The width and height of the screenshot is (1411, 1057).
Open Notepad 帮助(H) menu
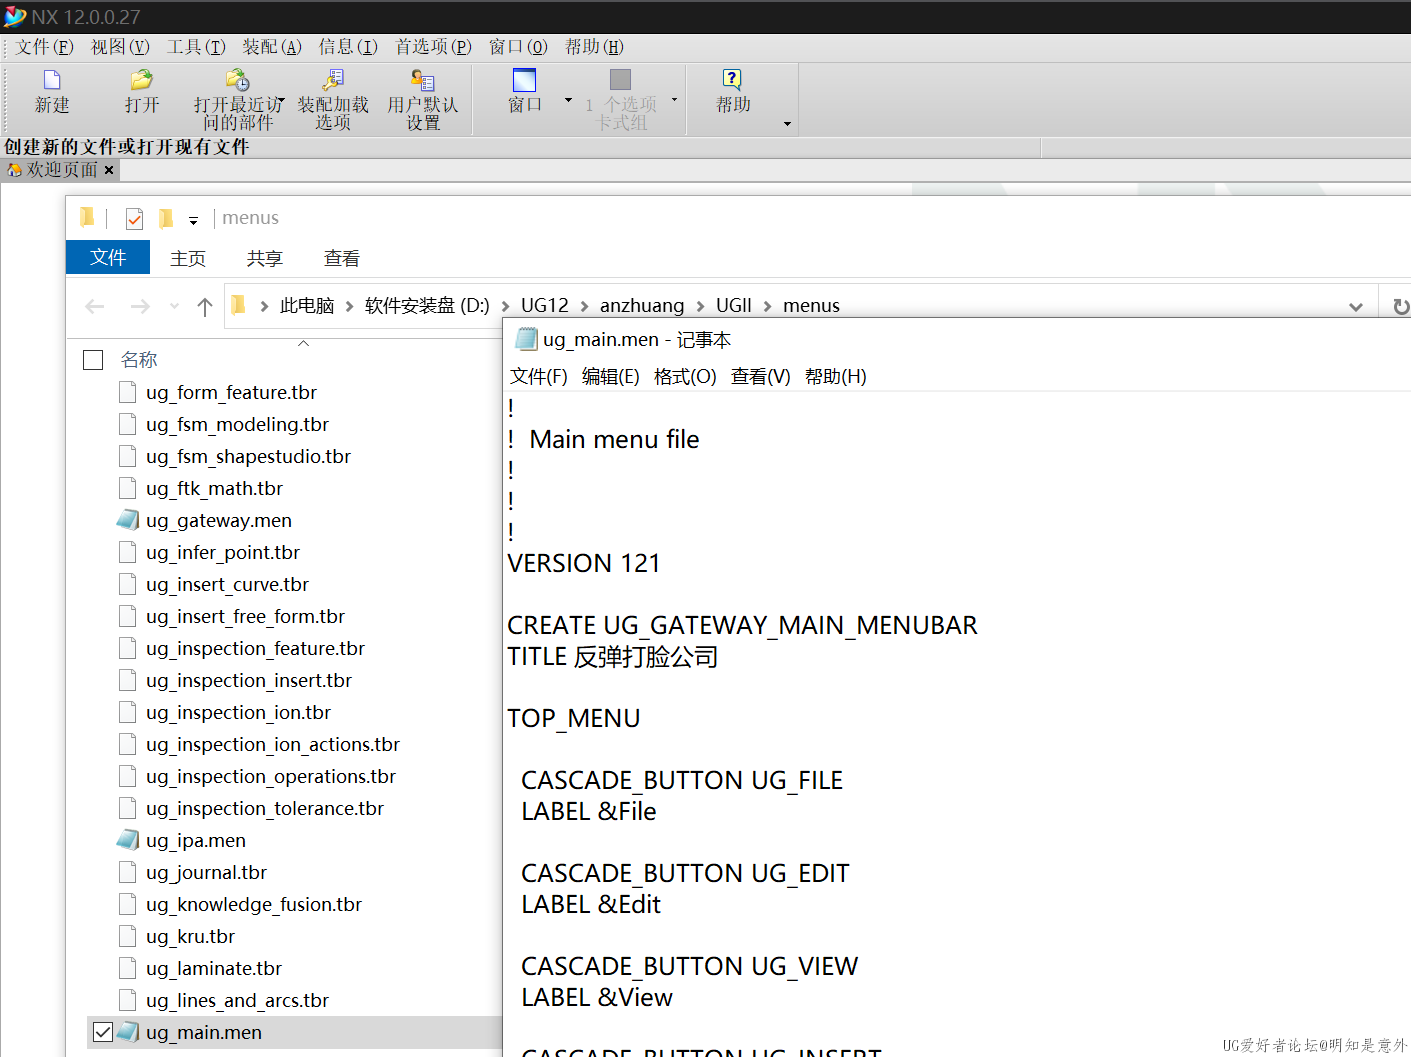tap(835, 376)
